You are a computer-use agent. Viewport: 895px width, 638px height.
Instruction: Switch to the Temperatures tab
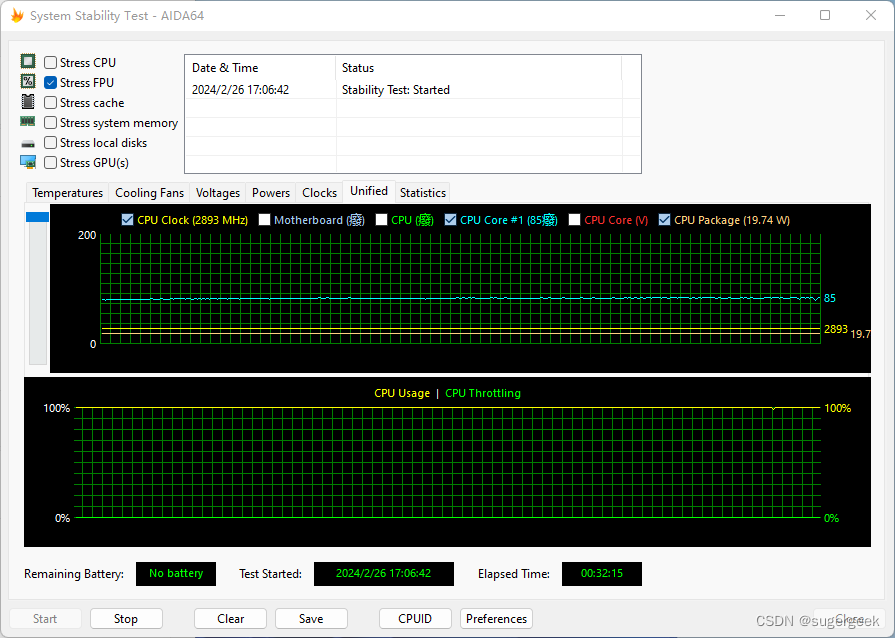point(67,193)
